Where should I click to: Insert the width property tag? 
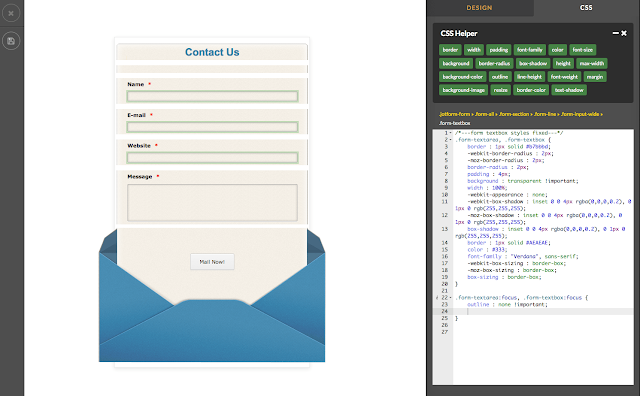click(x=474, y=50)
